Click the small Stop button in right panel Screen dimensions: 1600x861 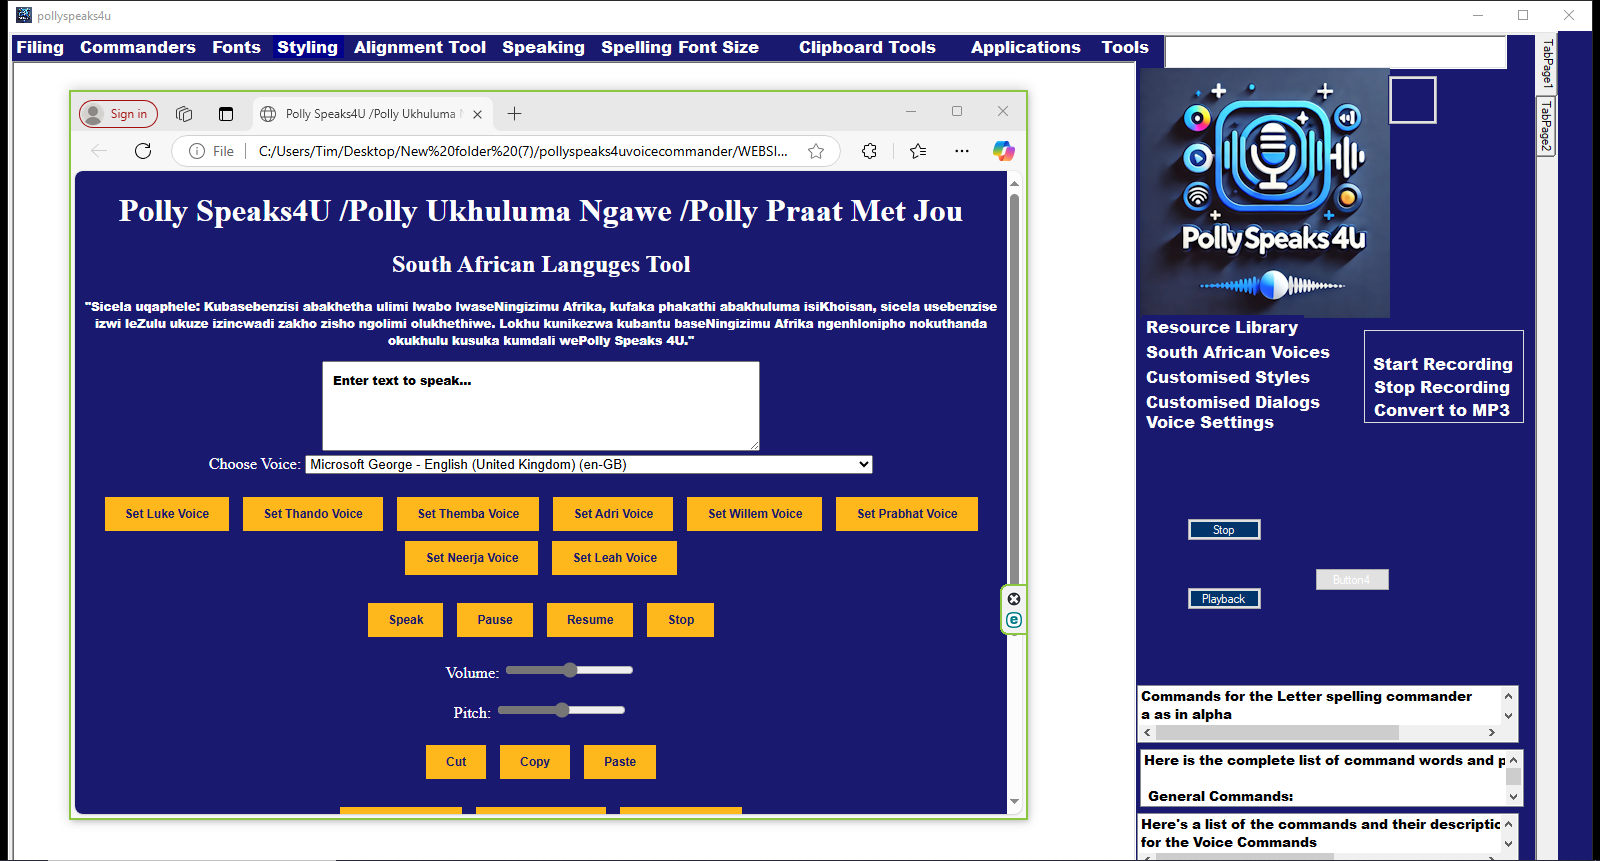(x=1224, y=530)
